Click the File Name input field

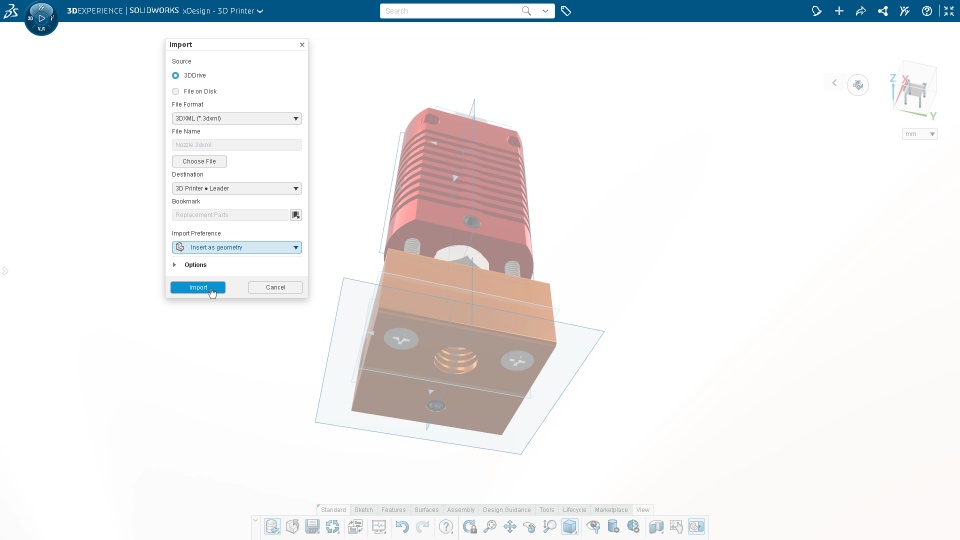tap(236, 145)
